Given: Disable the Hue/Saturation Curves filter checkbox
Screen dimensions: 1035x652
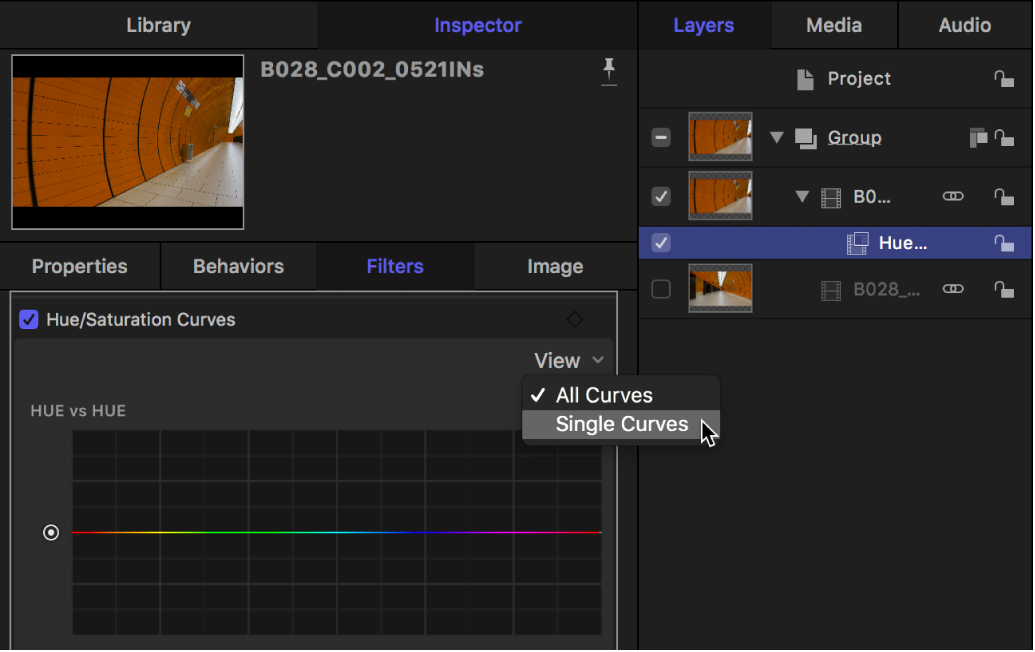Looking at the screenshot, I should [x=28, y=319].
